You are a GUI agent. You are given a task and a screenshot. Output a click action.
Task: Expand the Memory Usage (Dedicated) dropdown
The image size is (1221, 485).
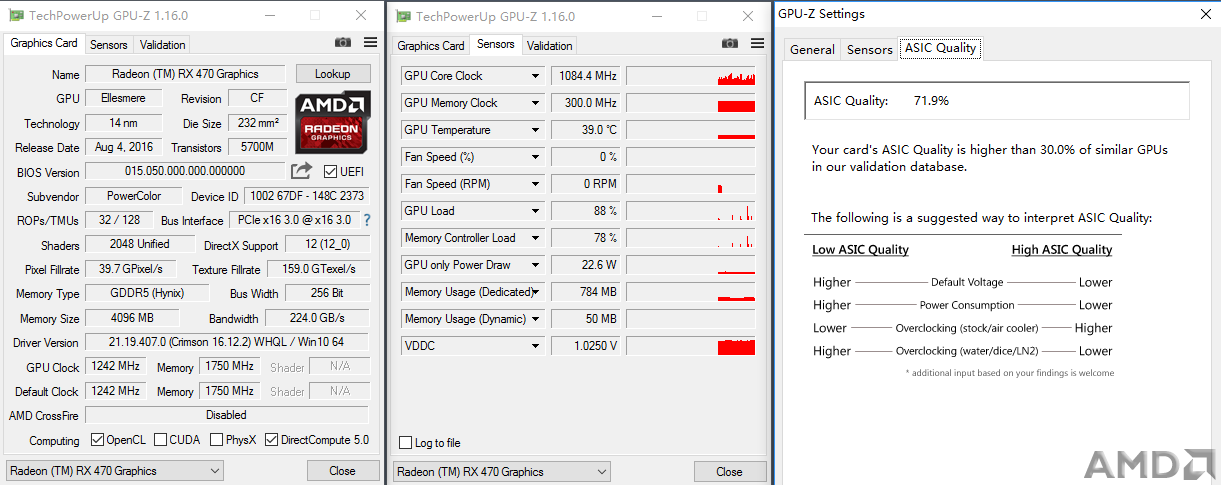coord(535,292)
